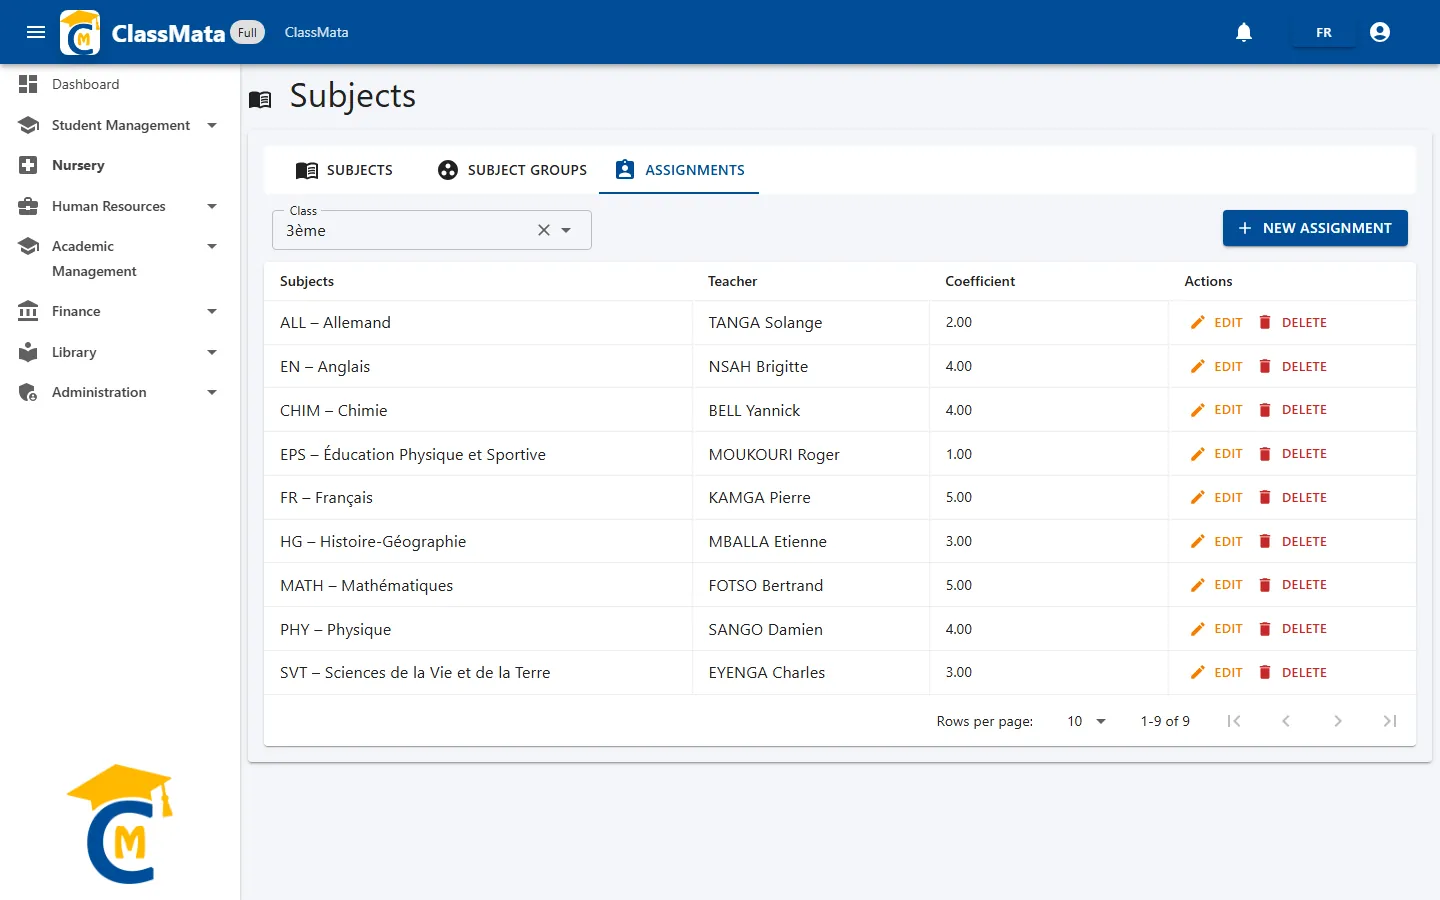The height and width of the screenshot is (900, 1440).
Task: Go to first page of table
Action: point(1234,721)
